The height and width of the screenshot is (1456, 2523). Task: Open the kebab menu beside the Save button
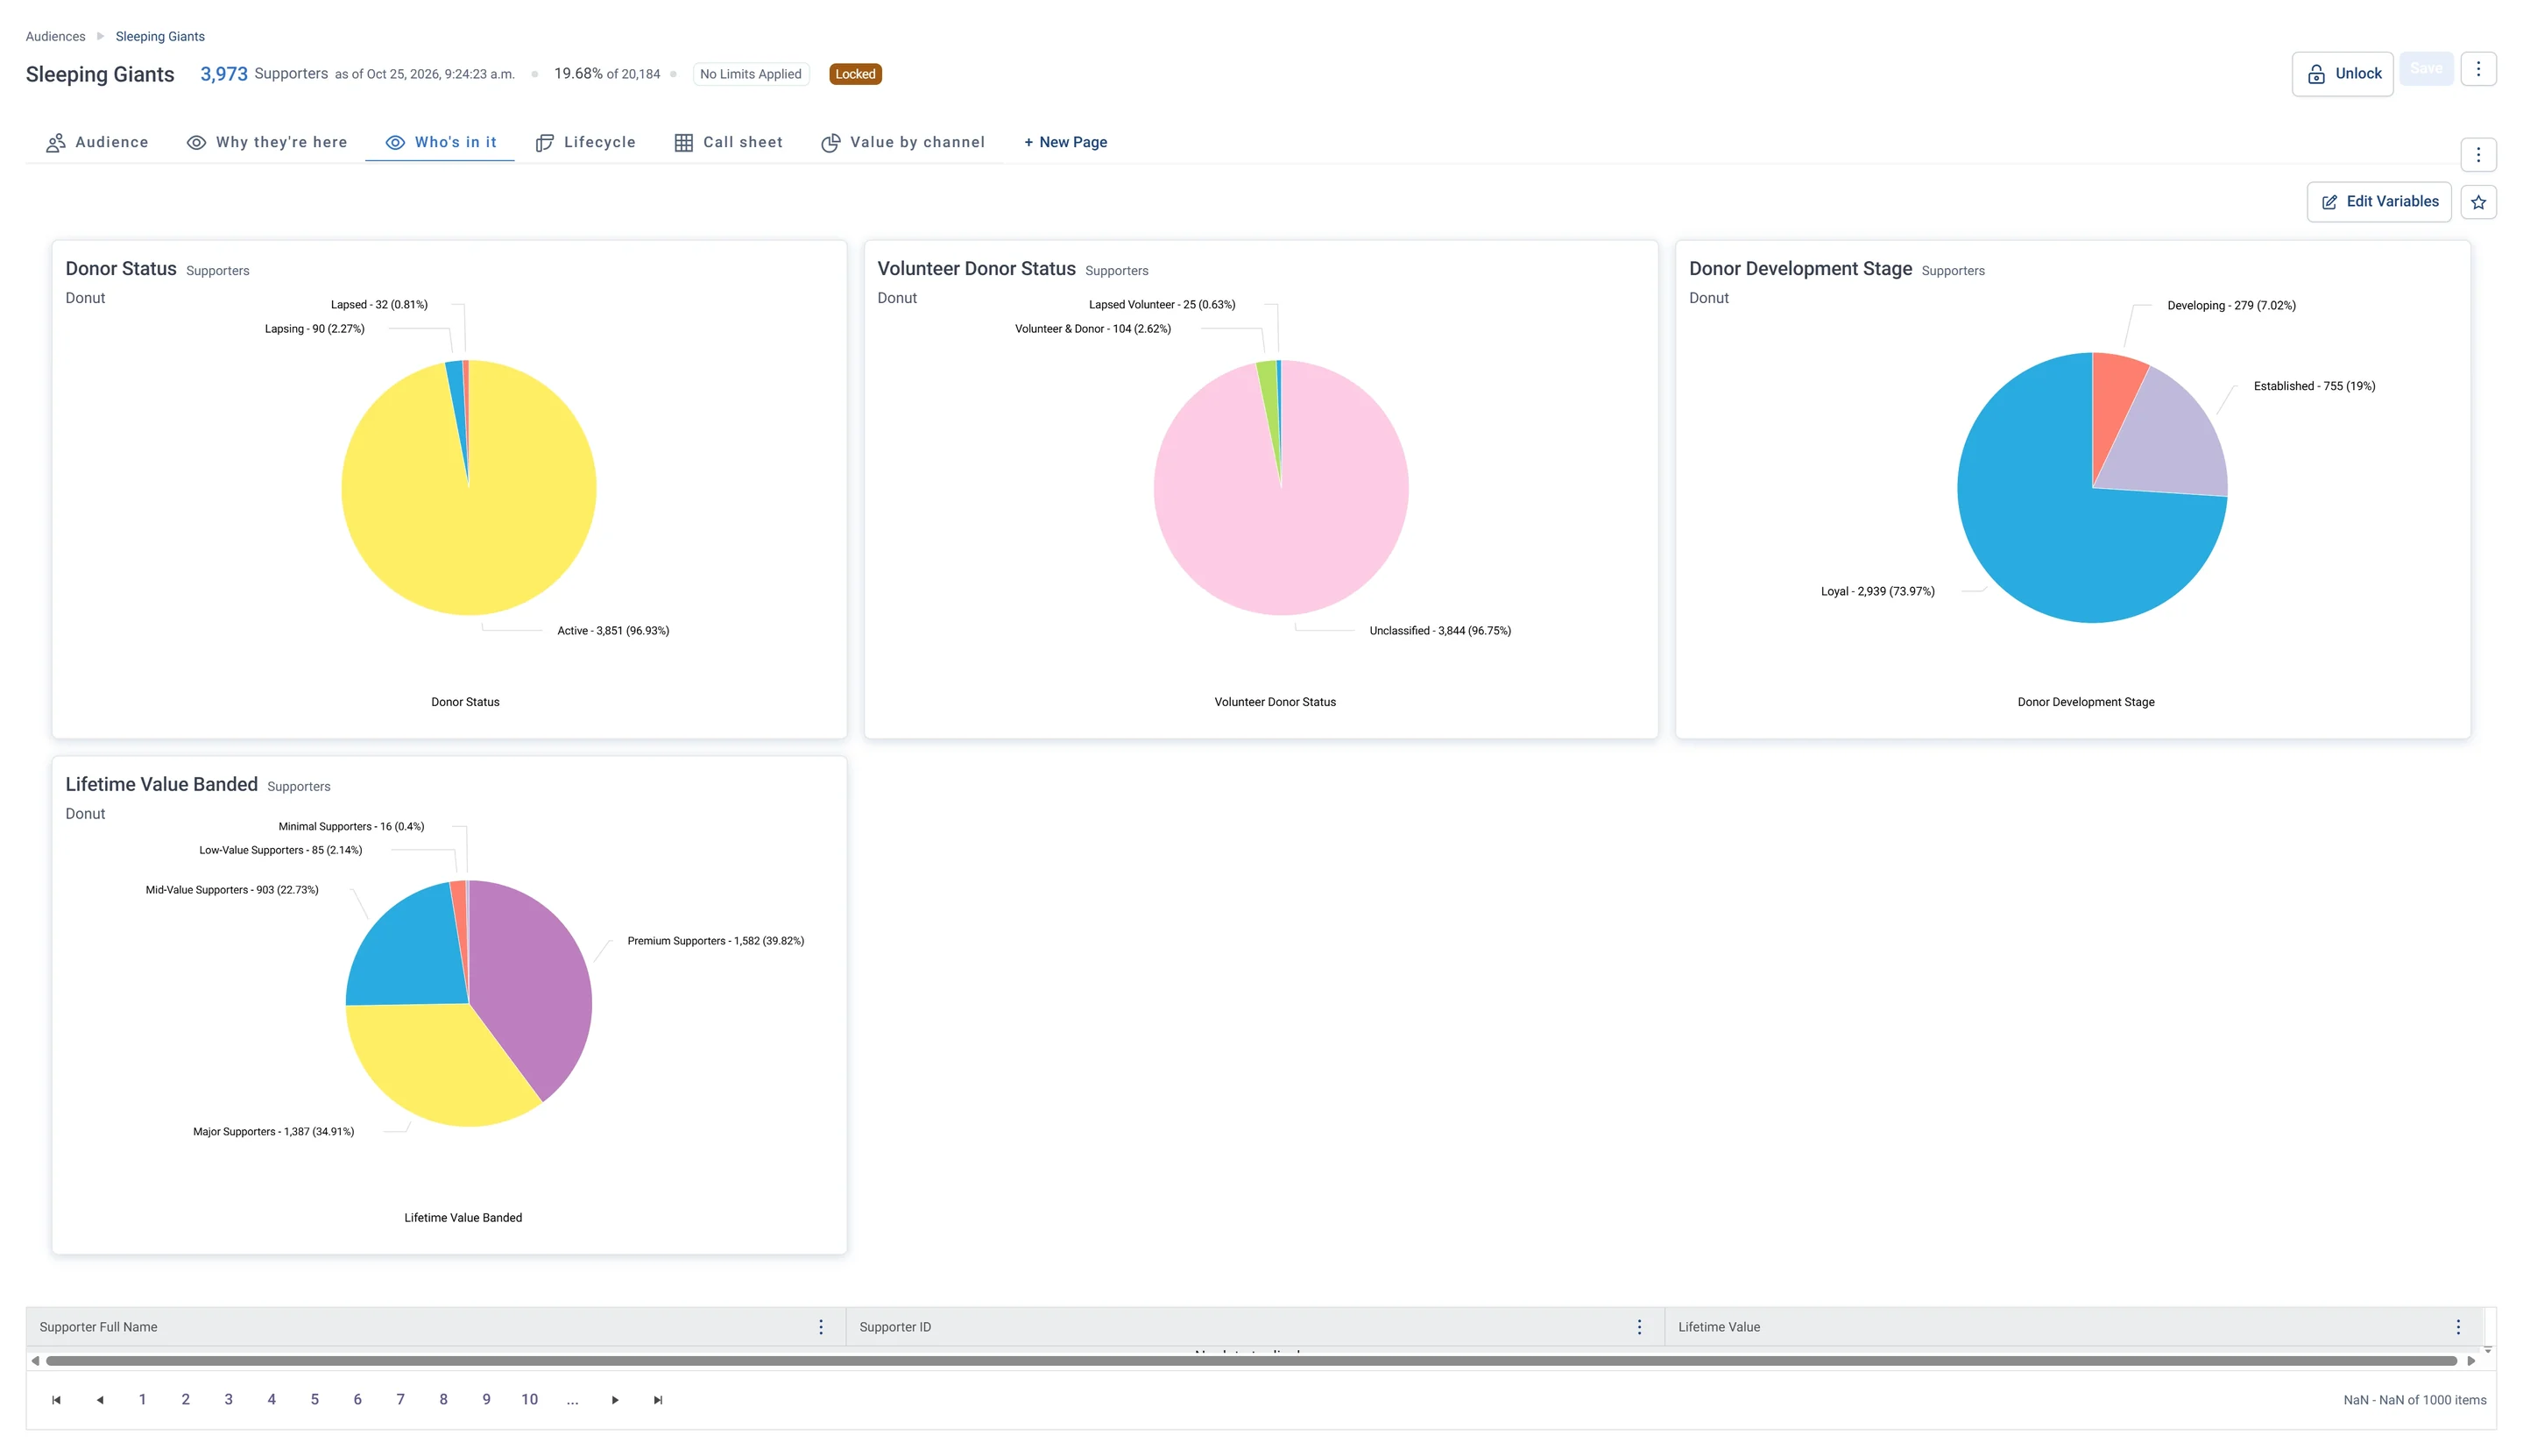(x=2477, y=69)
